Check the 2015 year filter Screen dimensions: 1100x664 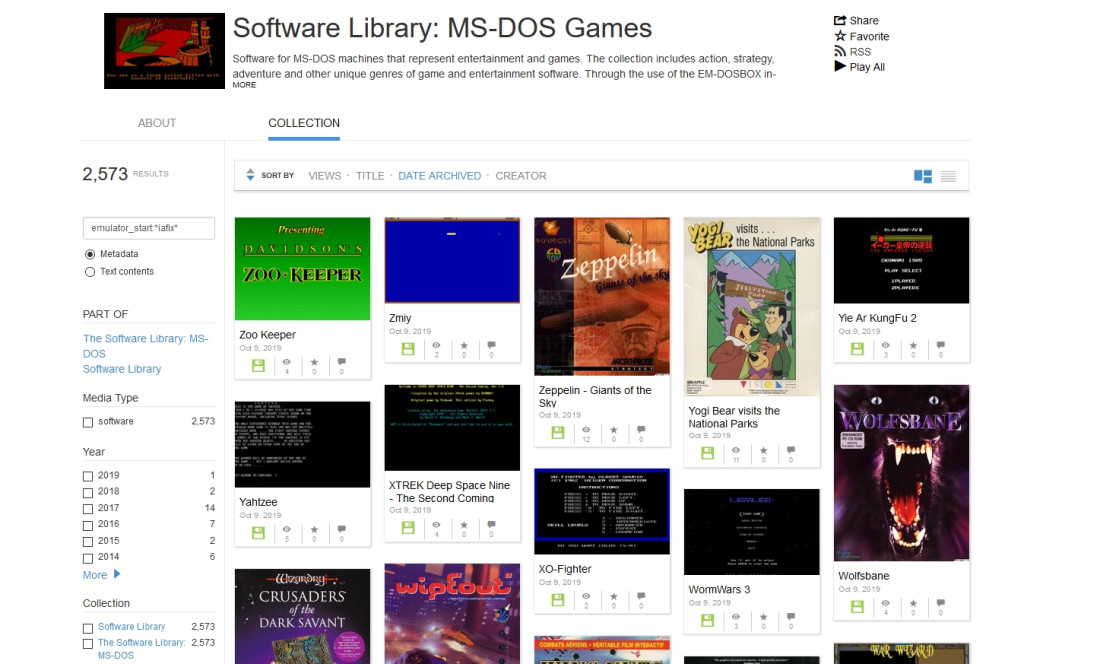pyautogui.click(x=88, y=542)
